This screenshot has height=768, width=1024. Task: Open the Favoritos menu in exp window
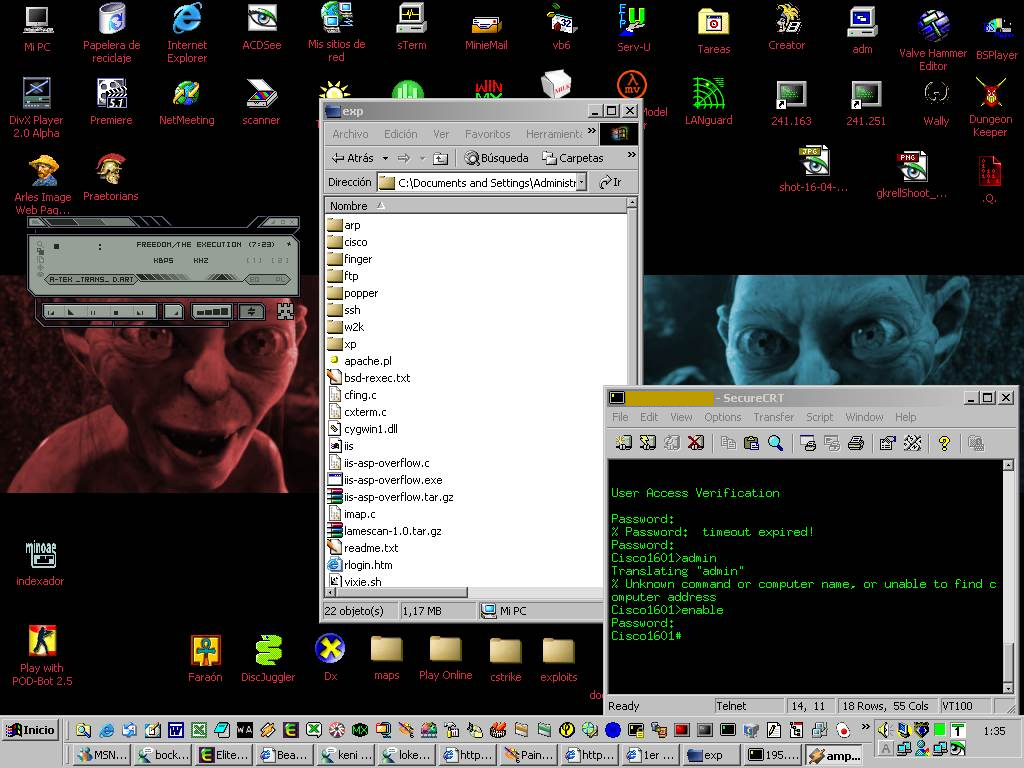[487, 134]
